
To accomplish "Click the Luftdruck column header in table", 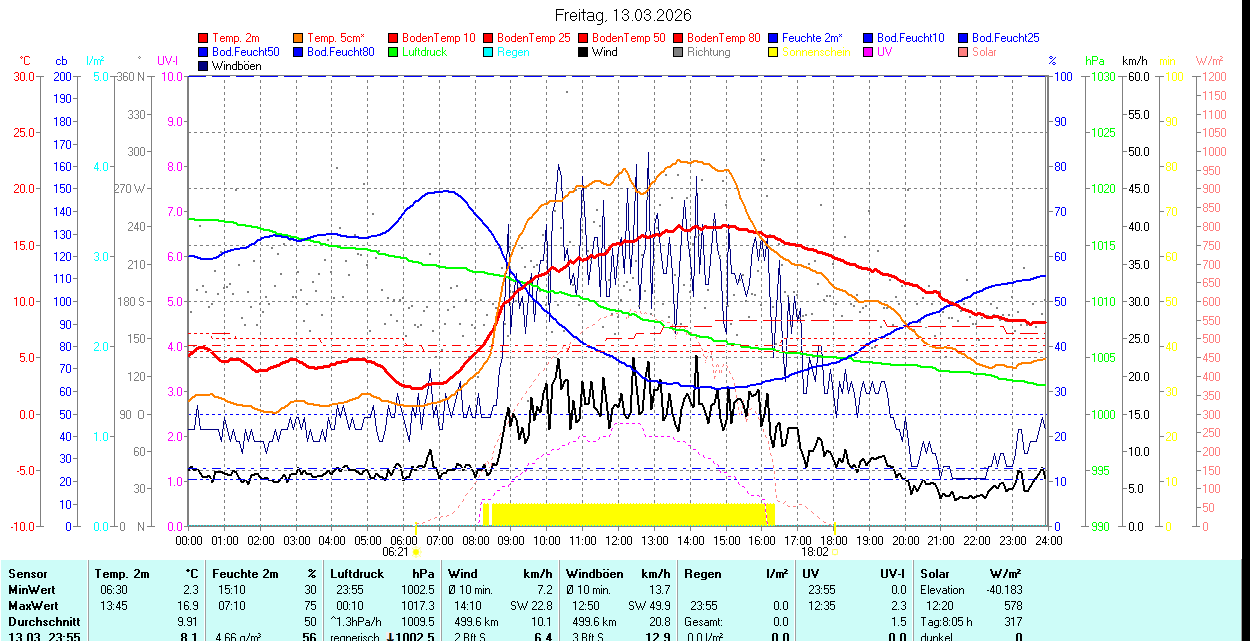I will [357, 574].
